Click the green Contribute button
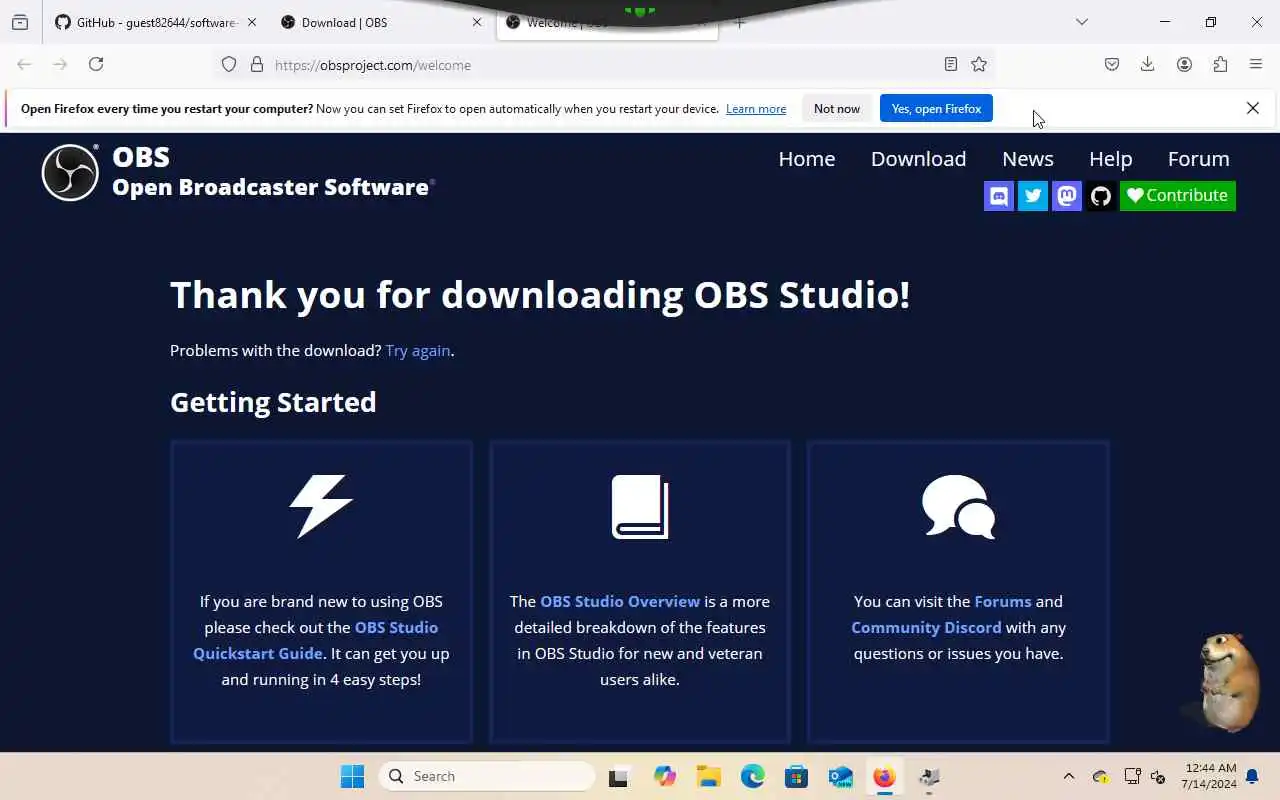This screenshot has height=800, width=1280. tap(1178, 196)
